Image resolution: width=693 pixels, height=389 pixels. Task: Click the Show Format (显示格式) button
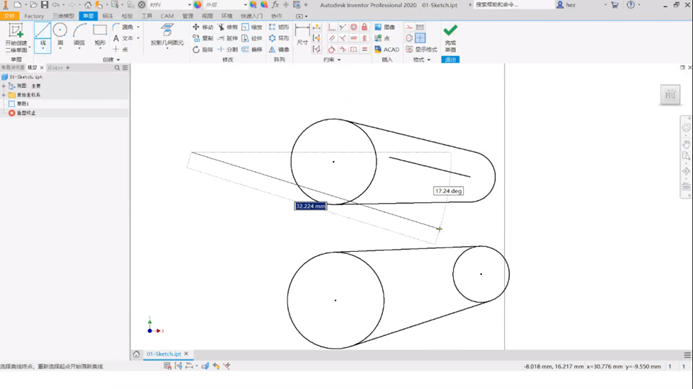pyautogui.click(x=422, y=50)
